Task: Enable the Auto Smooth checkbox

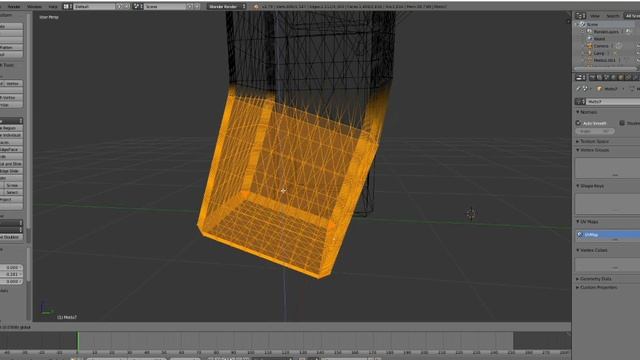Action: pos(578,123)
